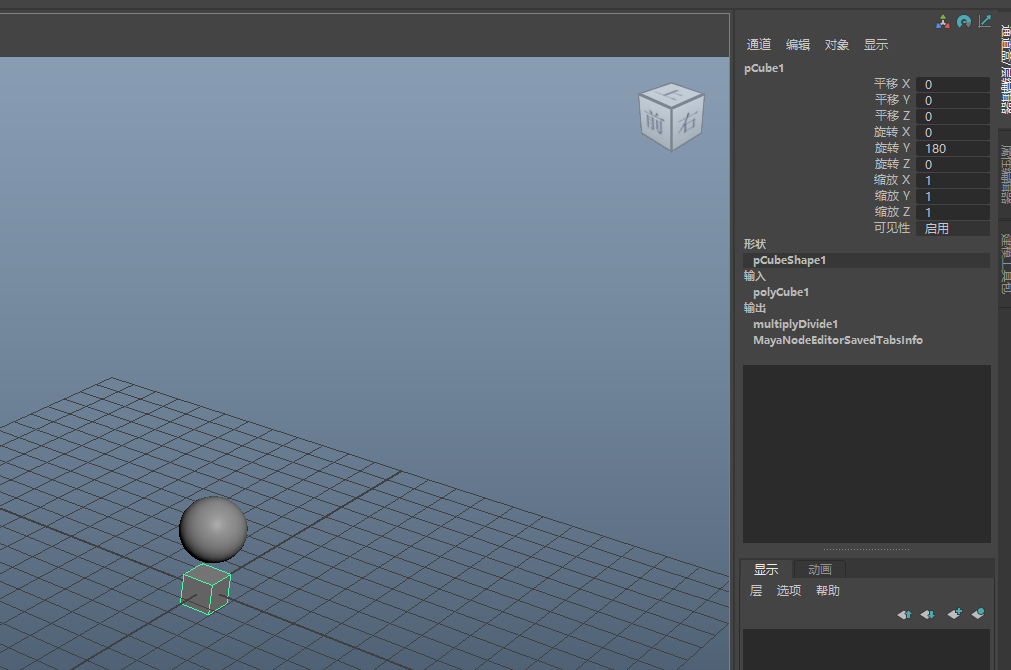
Task: Open the 帮助 menu in layer editor
Action: [828, 591]
